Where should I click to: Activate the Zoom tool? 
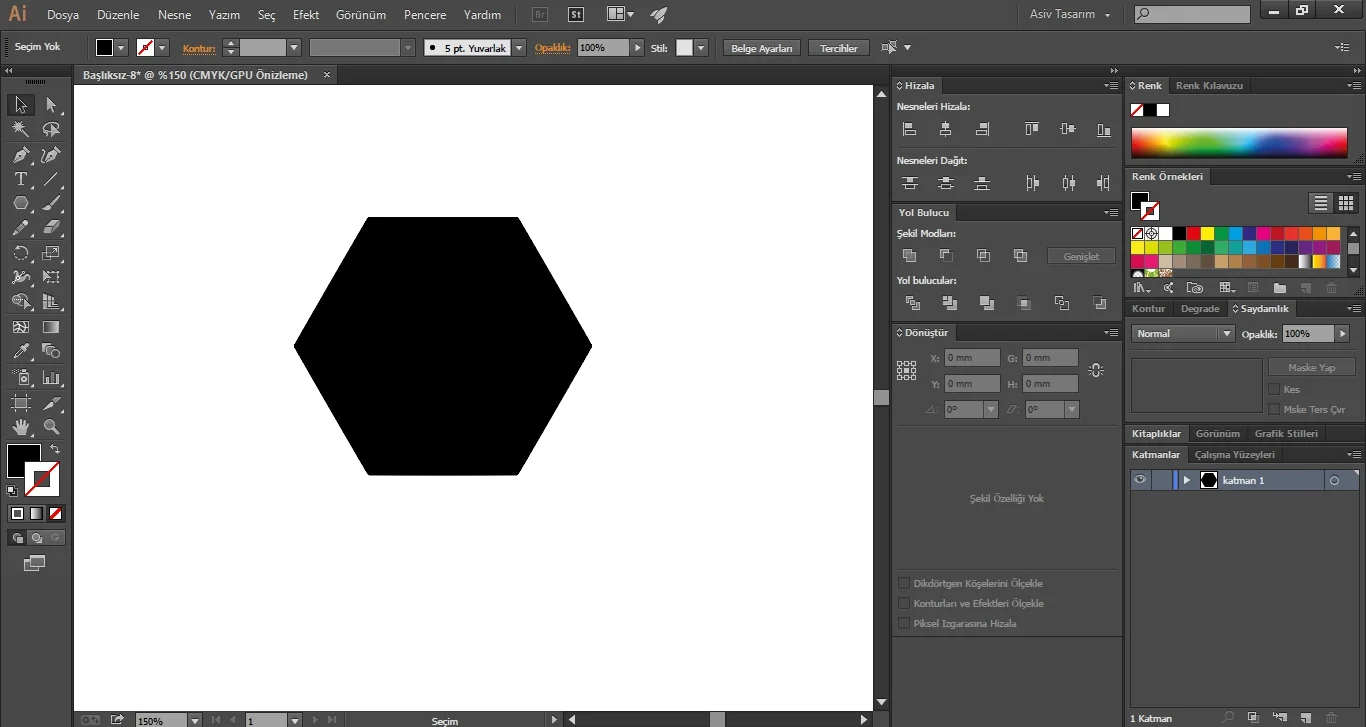(51, 427)
